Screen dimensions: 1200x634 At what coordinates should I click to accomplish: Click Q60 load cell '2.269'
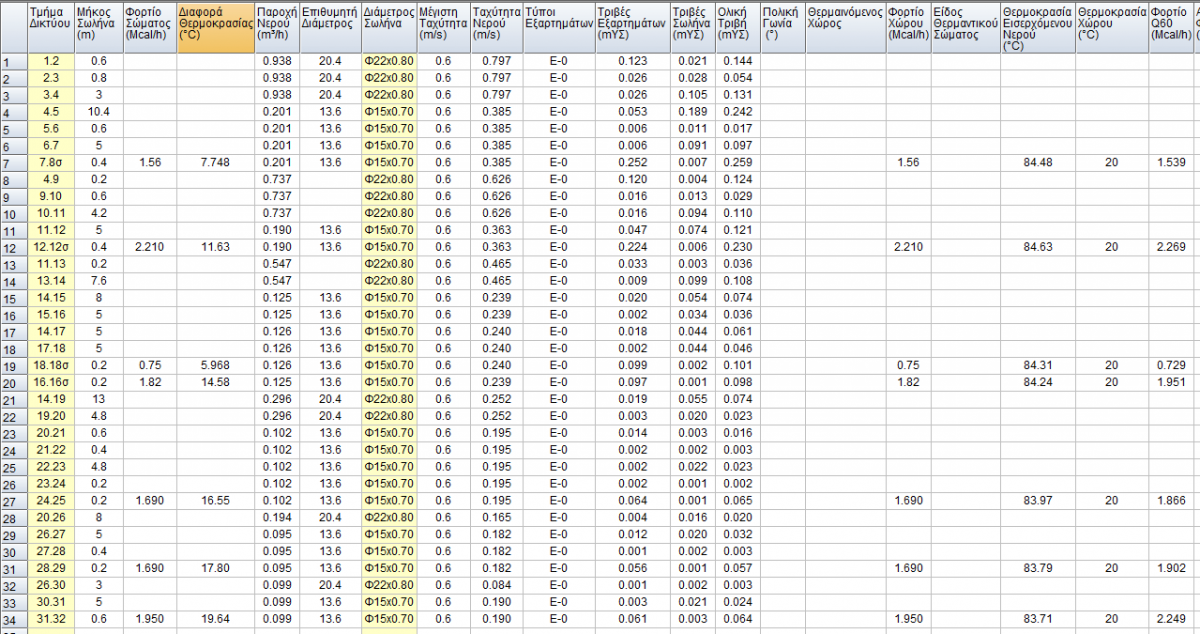(x=1170, y=247)
